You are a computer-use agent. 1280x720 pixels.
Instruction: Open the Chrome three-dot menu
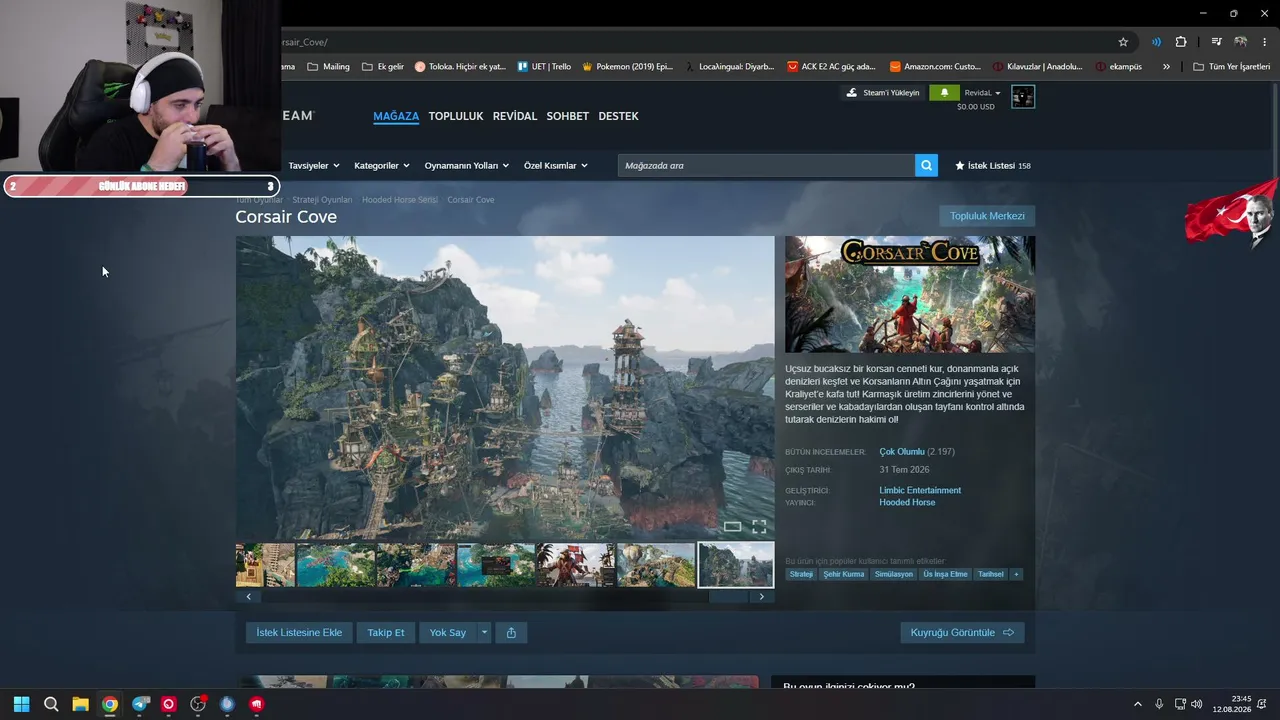click(1265, 42)
